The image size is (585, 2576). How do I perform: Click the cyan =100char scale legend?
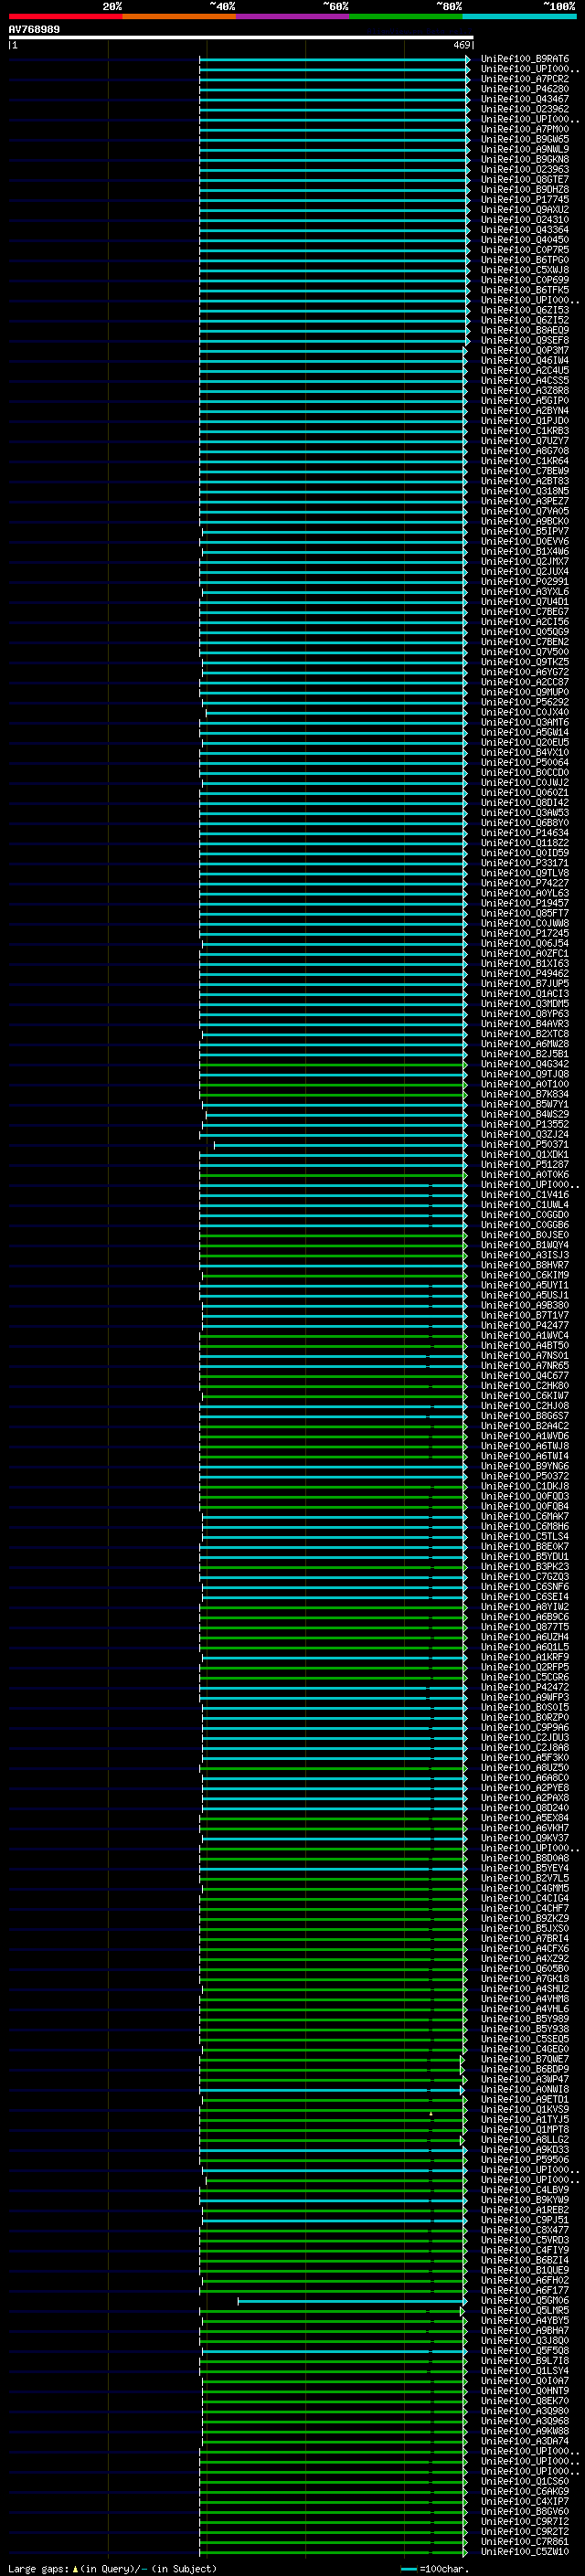tap(434, 2568)
